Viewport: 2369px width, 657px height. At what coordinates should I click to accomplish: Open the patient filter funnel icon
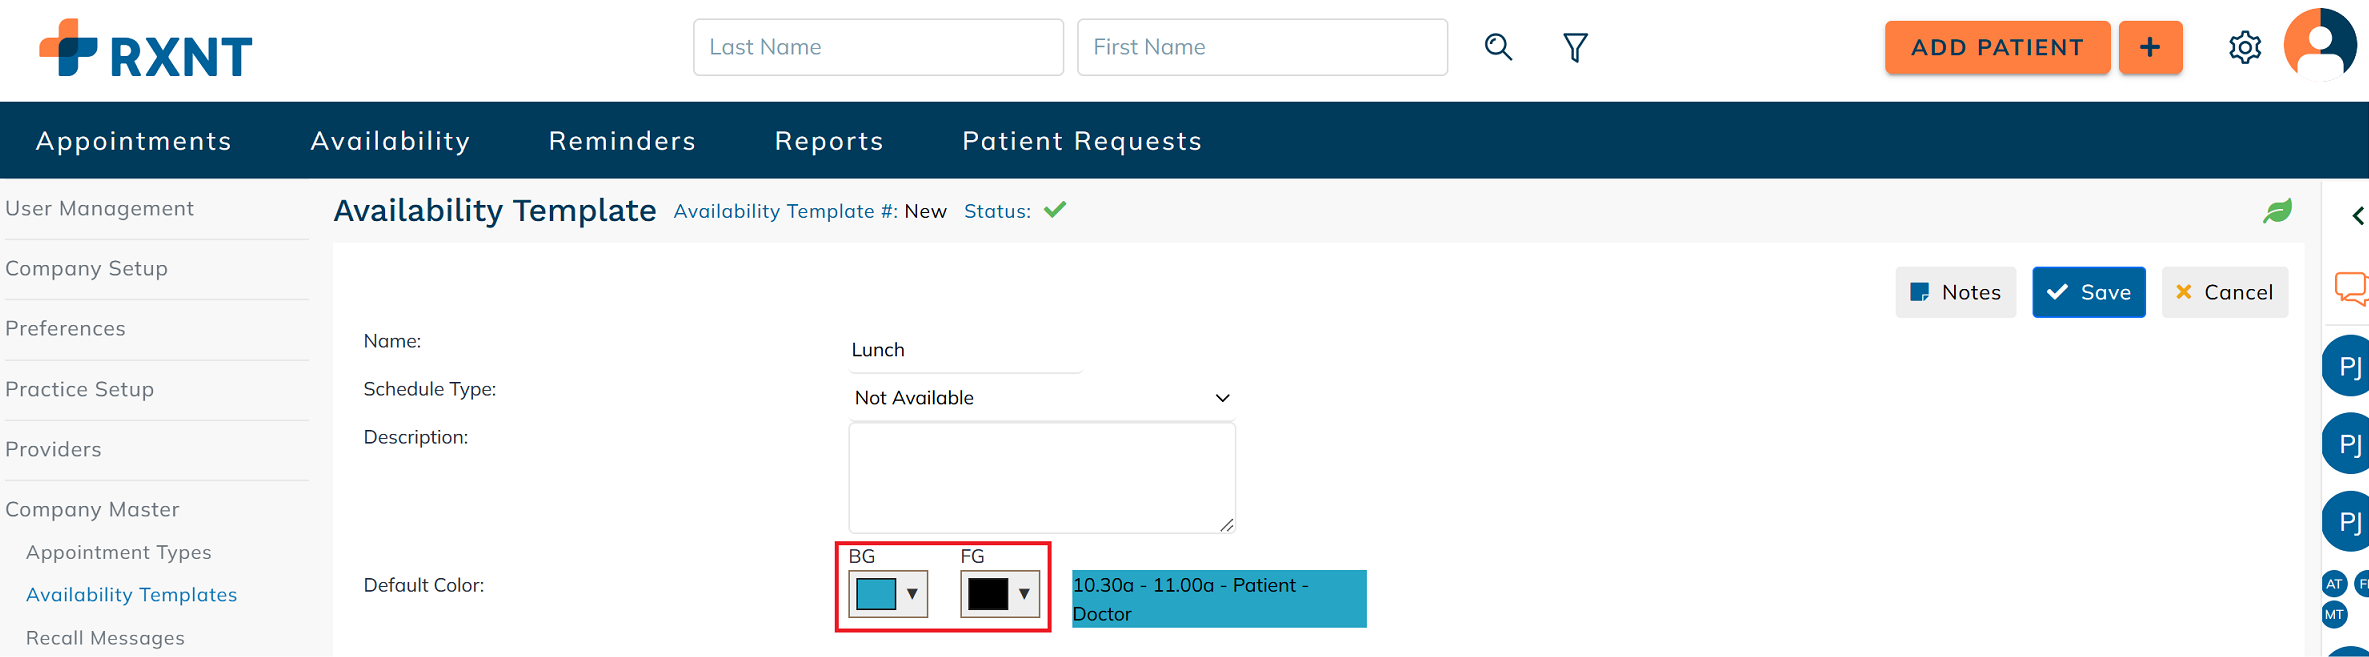click(1575, 47)
